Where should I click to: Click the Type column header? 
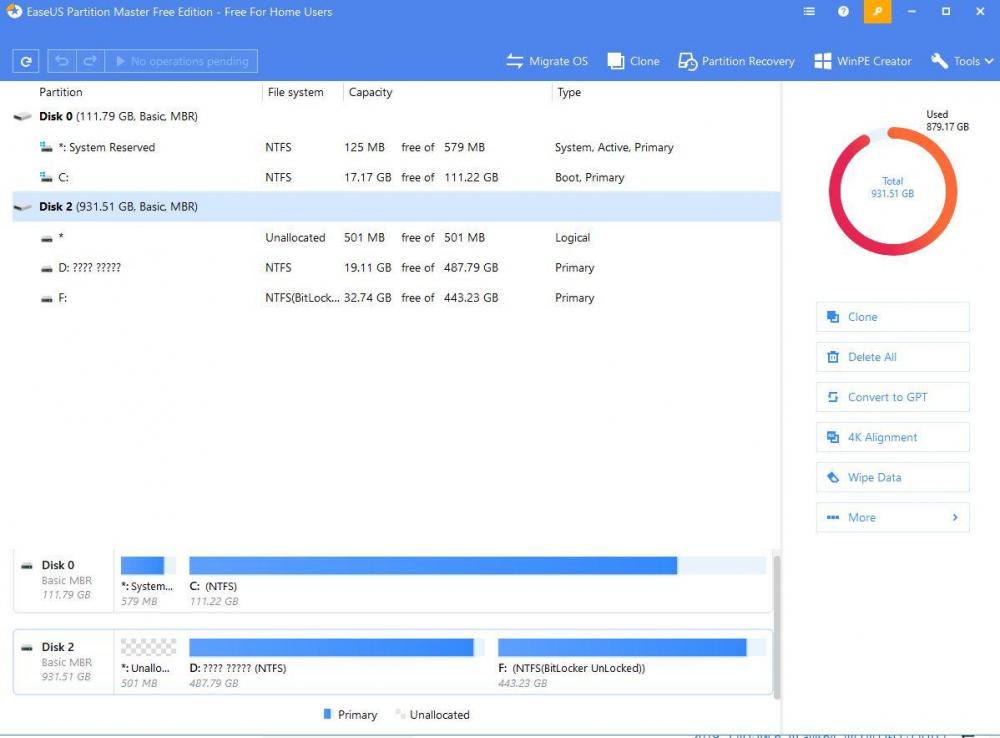pyautogui.click(x=569, y=92)
